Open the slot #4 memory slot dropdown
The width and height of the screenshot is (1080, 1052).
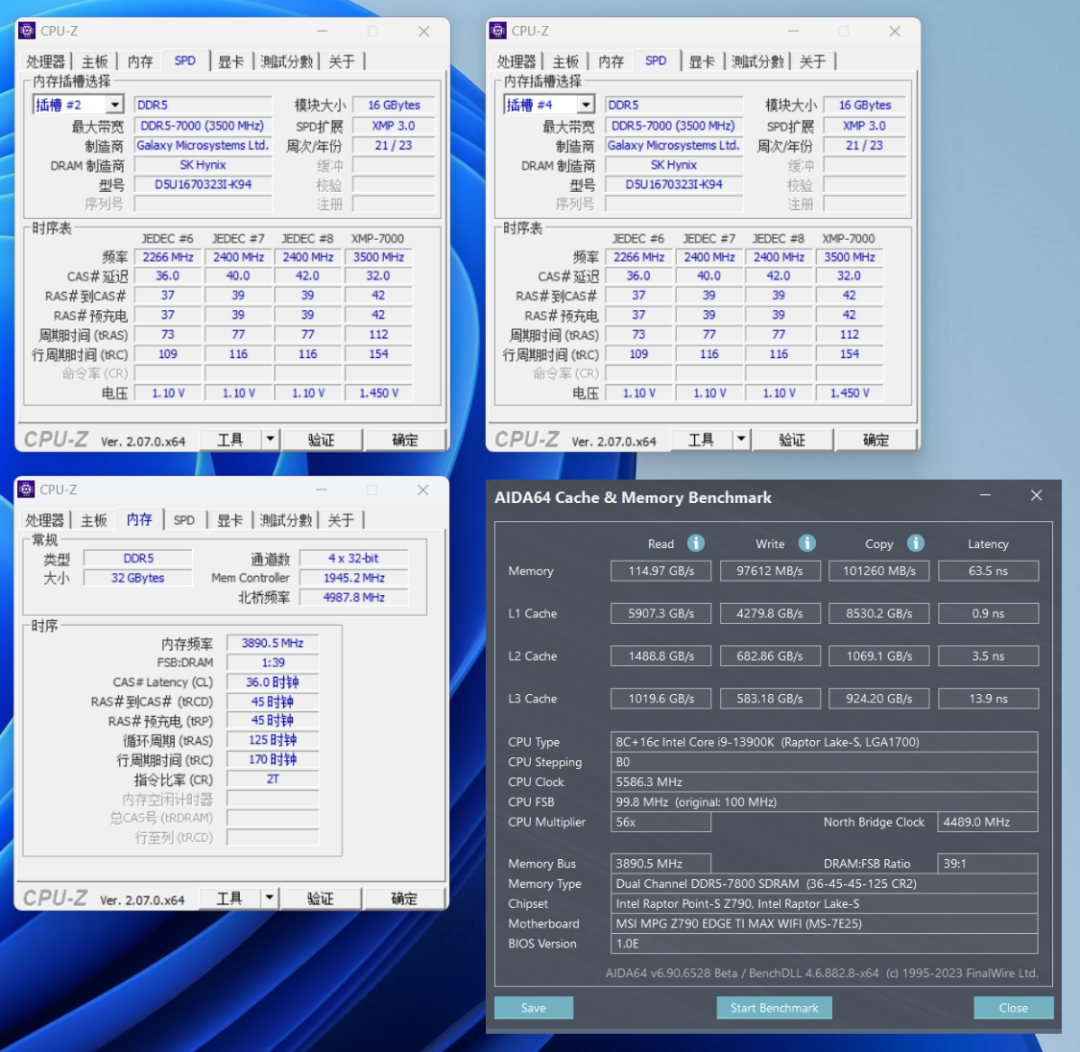(585, 105)
